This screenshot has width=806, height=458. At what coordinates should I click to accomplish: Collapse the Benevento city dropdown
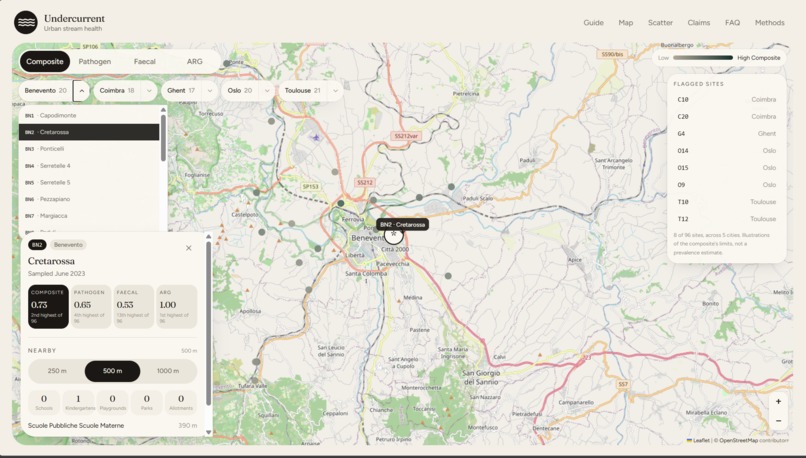(81, 90)
